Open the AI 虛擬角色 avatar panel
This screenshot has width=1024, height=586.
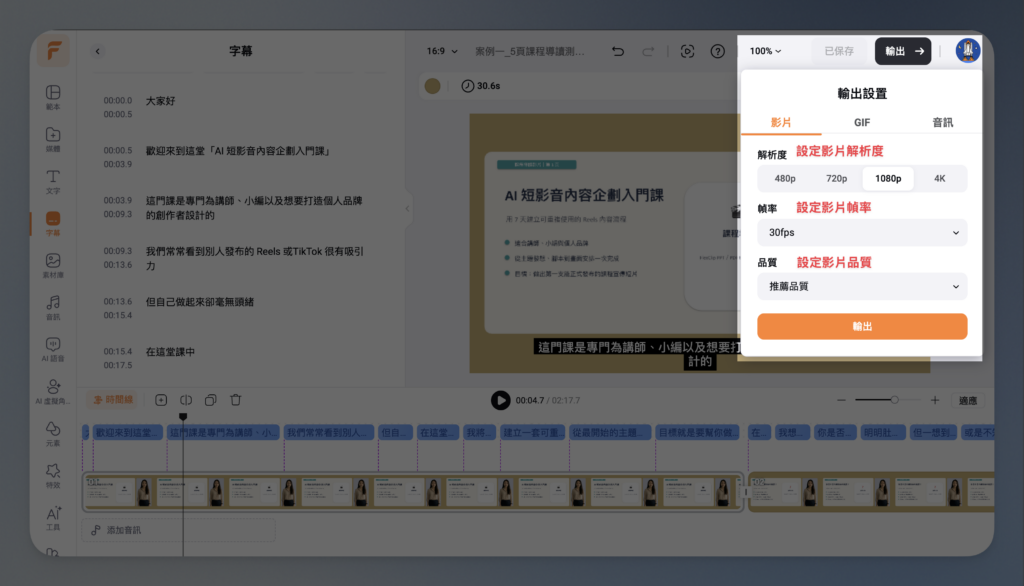pos(53,391)
